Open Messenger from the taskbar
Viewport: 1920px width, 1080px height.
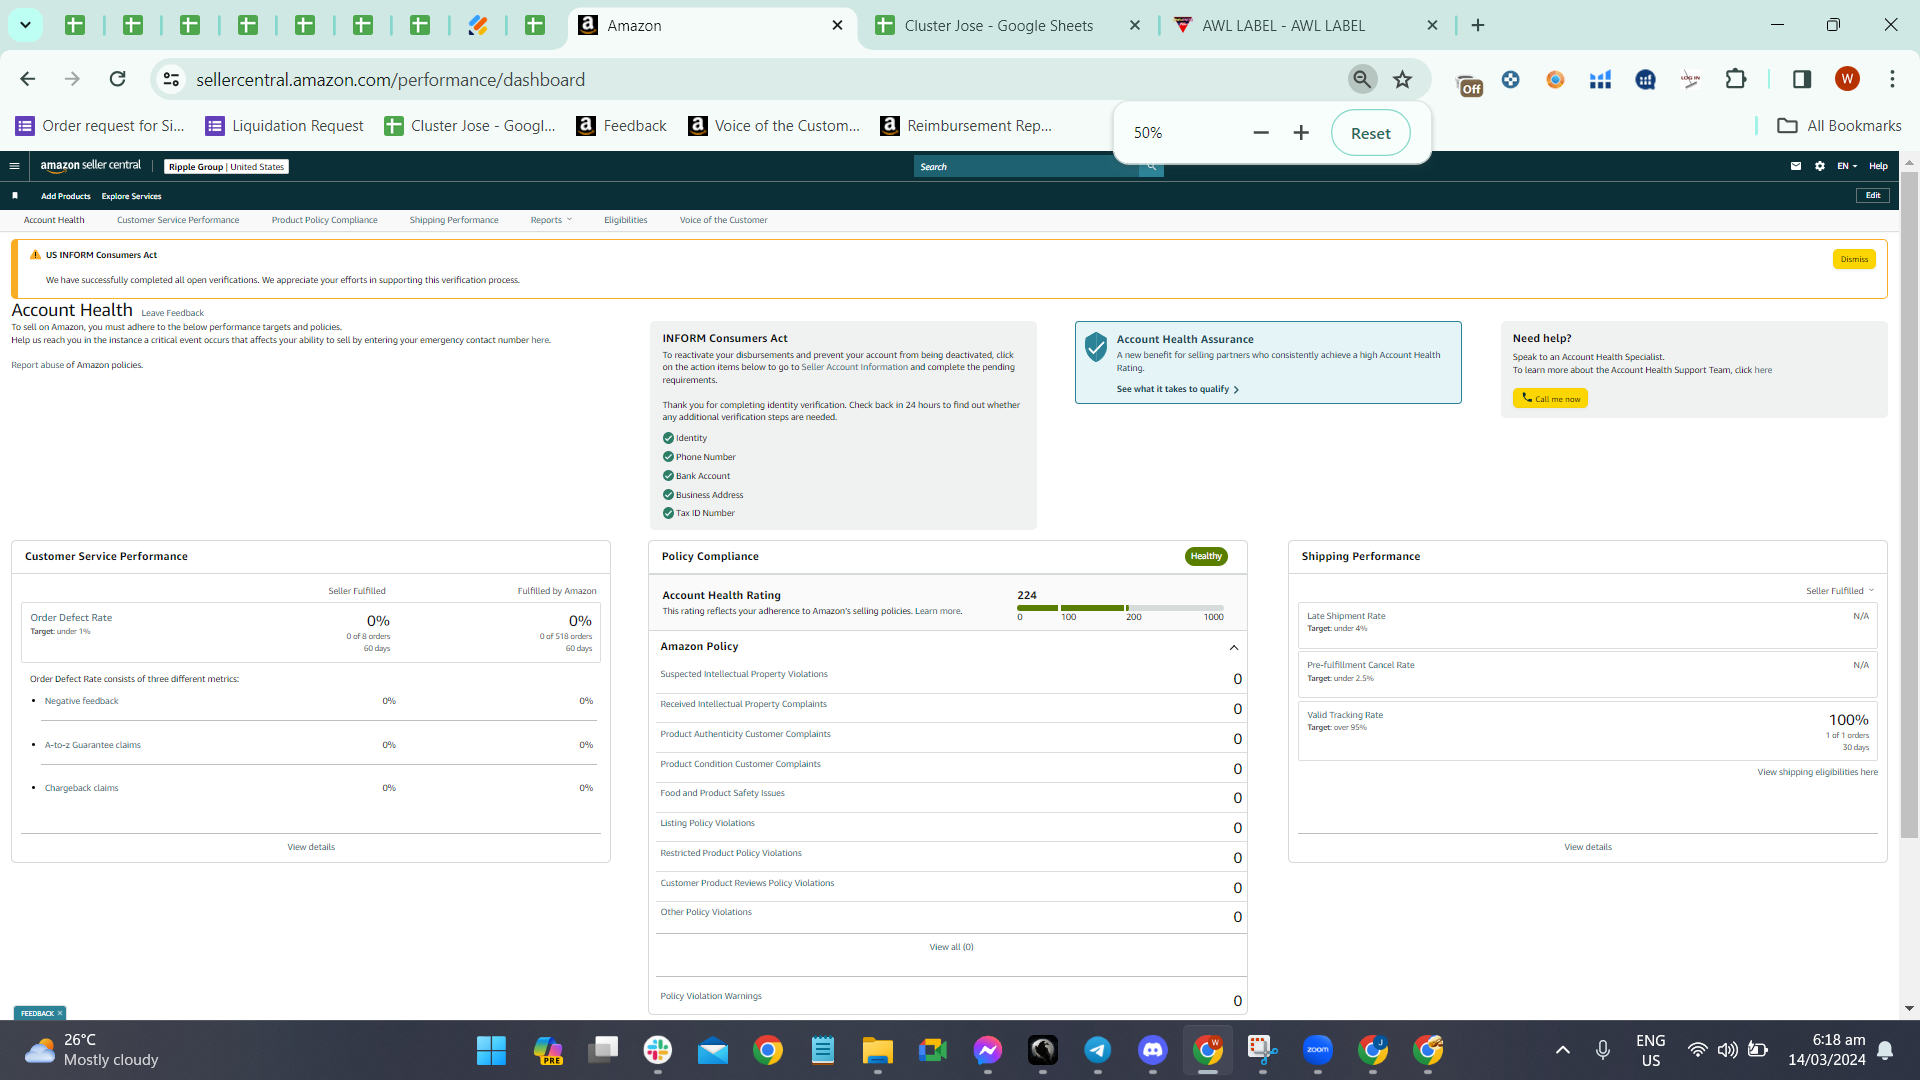pos(988,1050)
